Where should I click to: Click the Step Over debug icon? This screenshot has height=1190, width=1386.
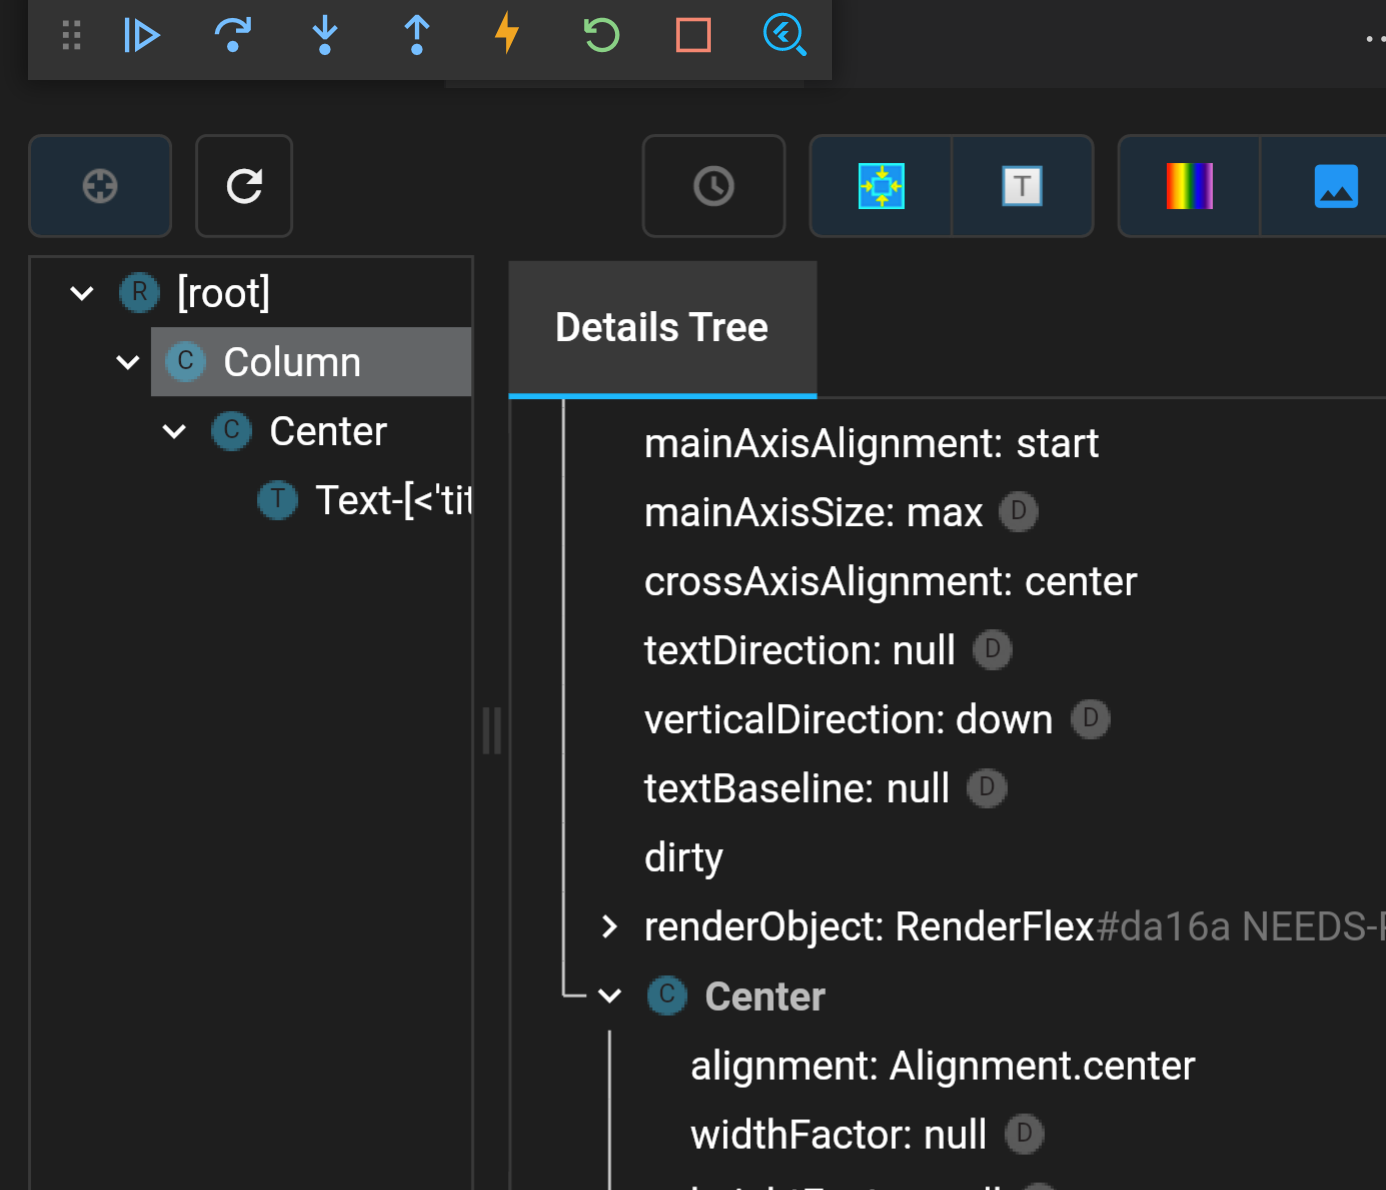(x=233, y=35)
